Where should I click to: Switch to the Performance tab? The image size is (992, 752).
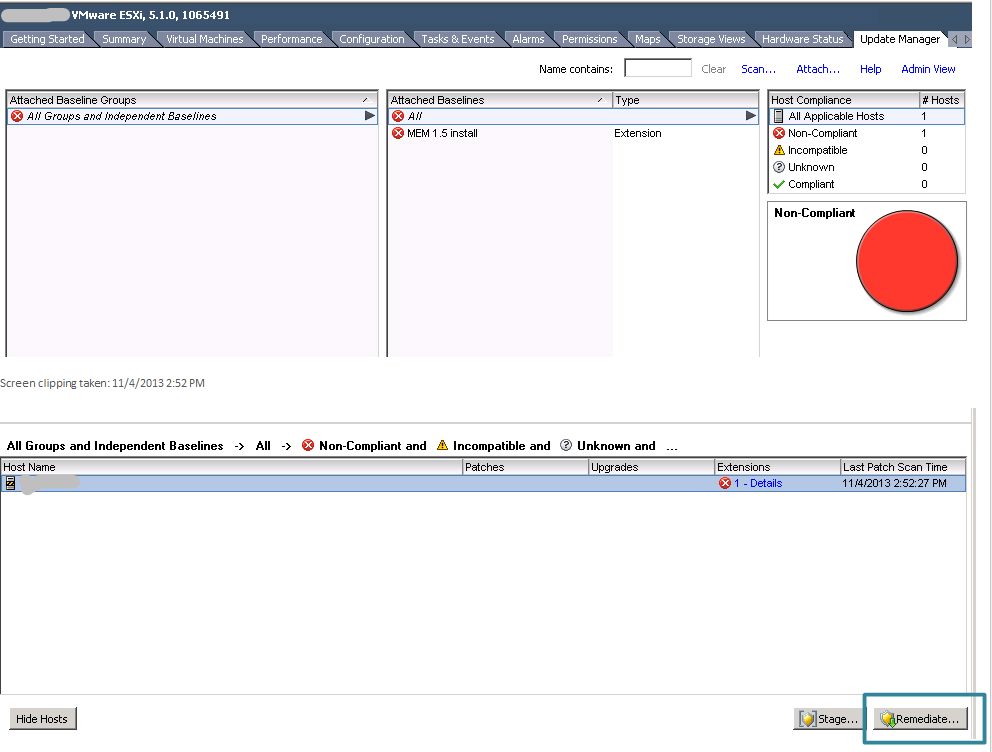(292, 39)
